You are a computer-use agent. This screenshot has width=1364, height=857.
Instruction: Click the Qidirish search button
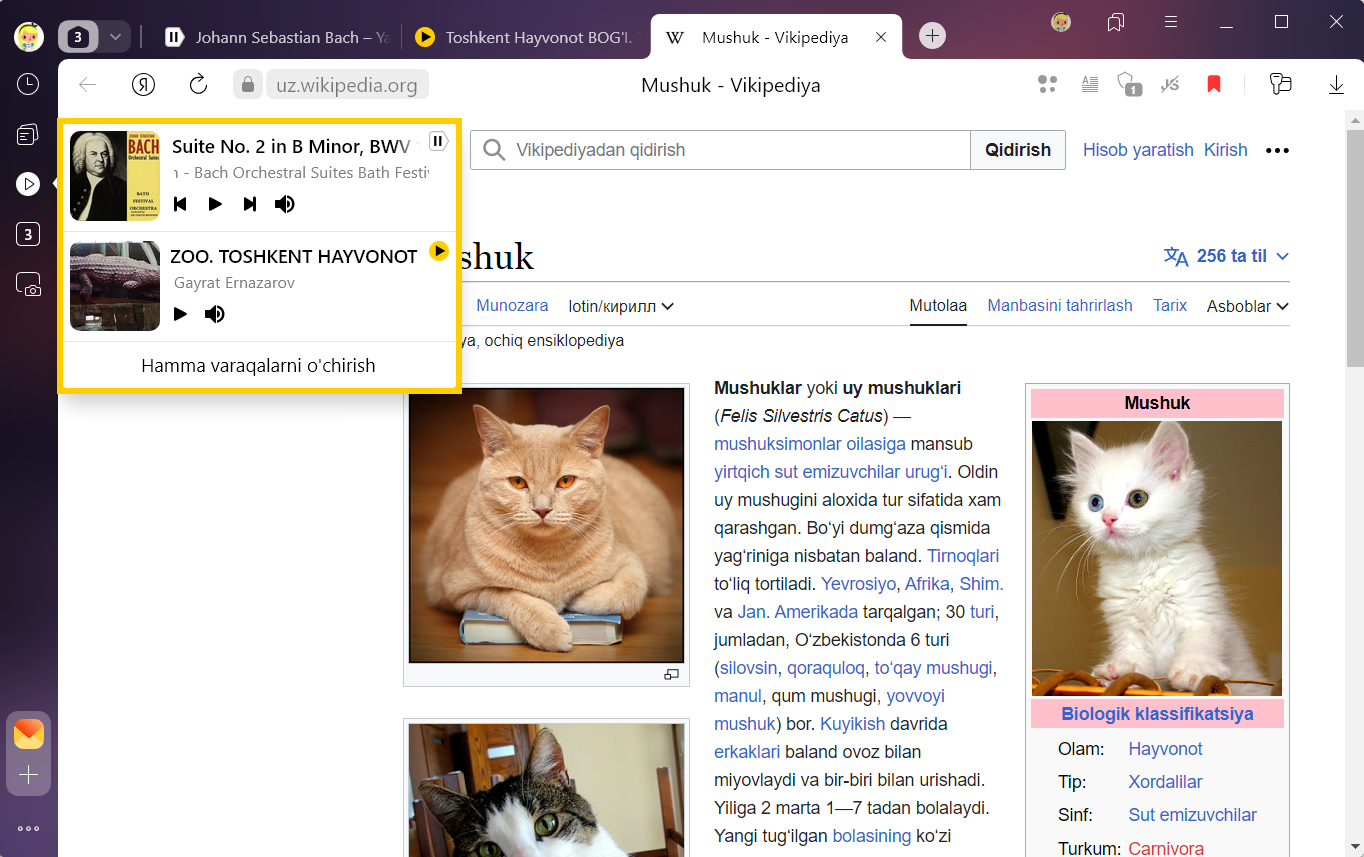click(x=1017, y=150)
